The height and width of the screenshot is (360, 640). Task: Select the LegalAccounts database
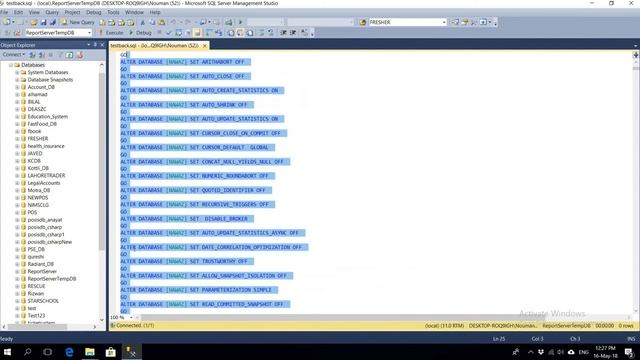coord(44,183)
